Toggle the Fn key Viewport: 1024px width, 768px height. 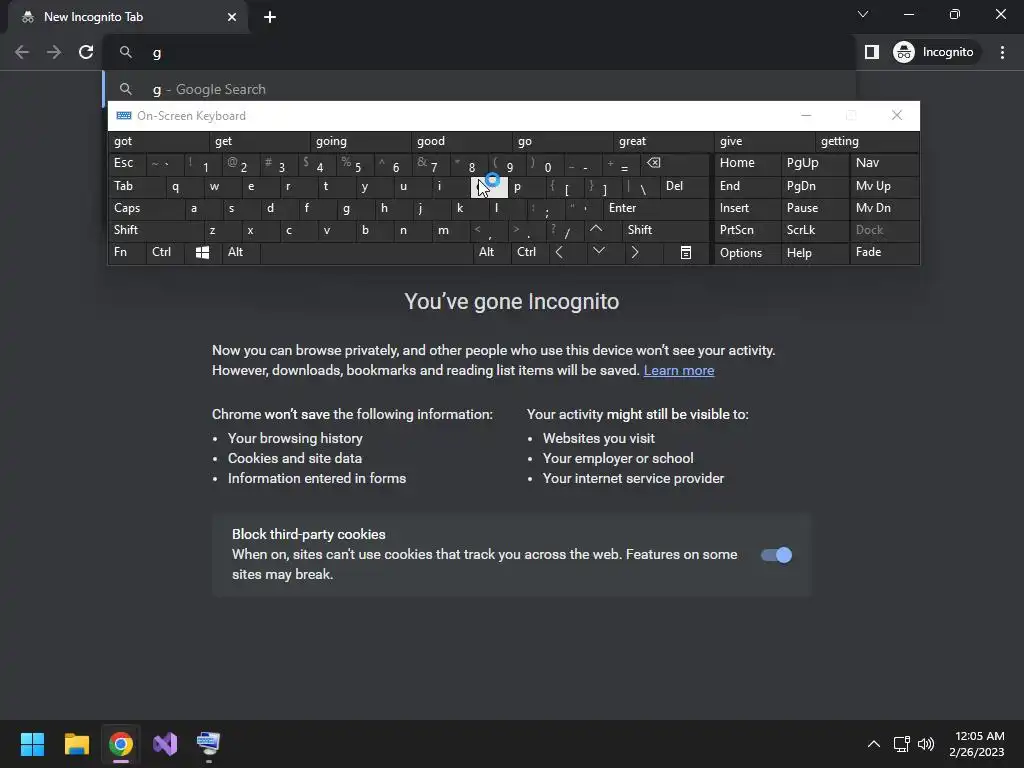tap(127, 252)
